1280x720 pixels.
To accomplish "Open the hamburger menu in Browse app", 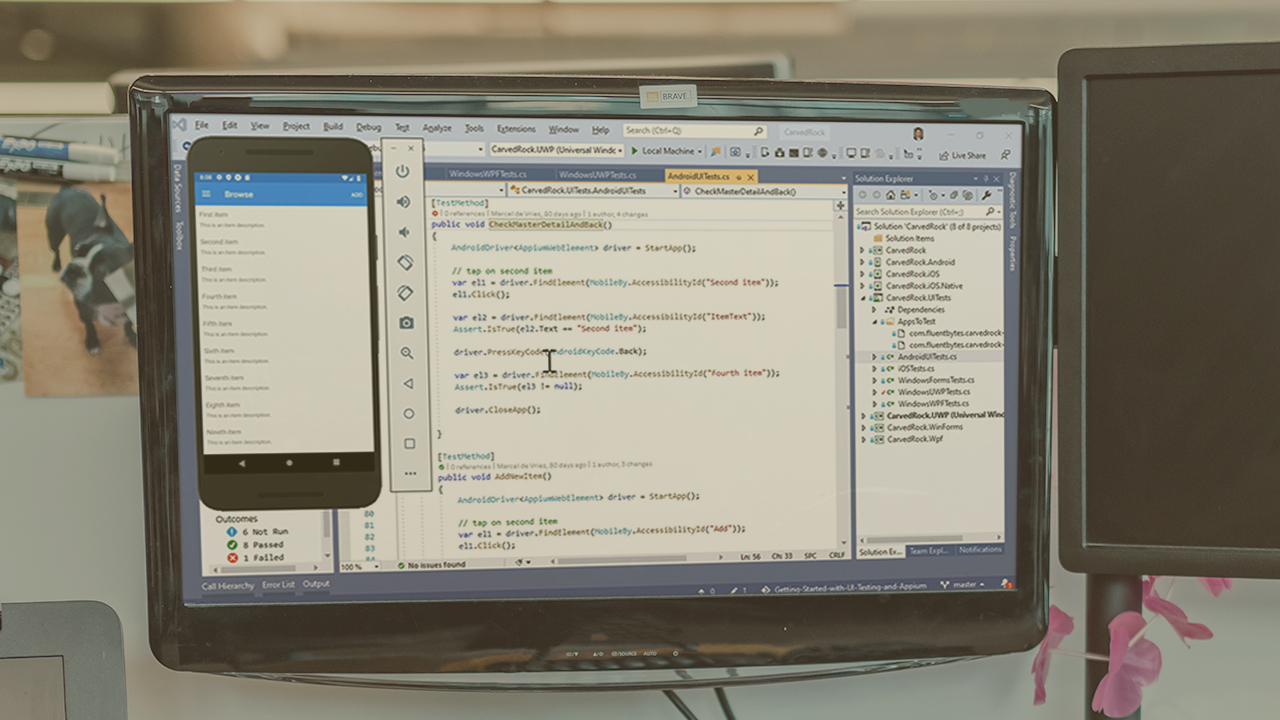I will (x=207, y=194).
